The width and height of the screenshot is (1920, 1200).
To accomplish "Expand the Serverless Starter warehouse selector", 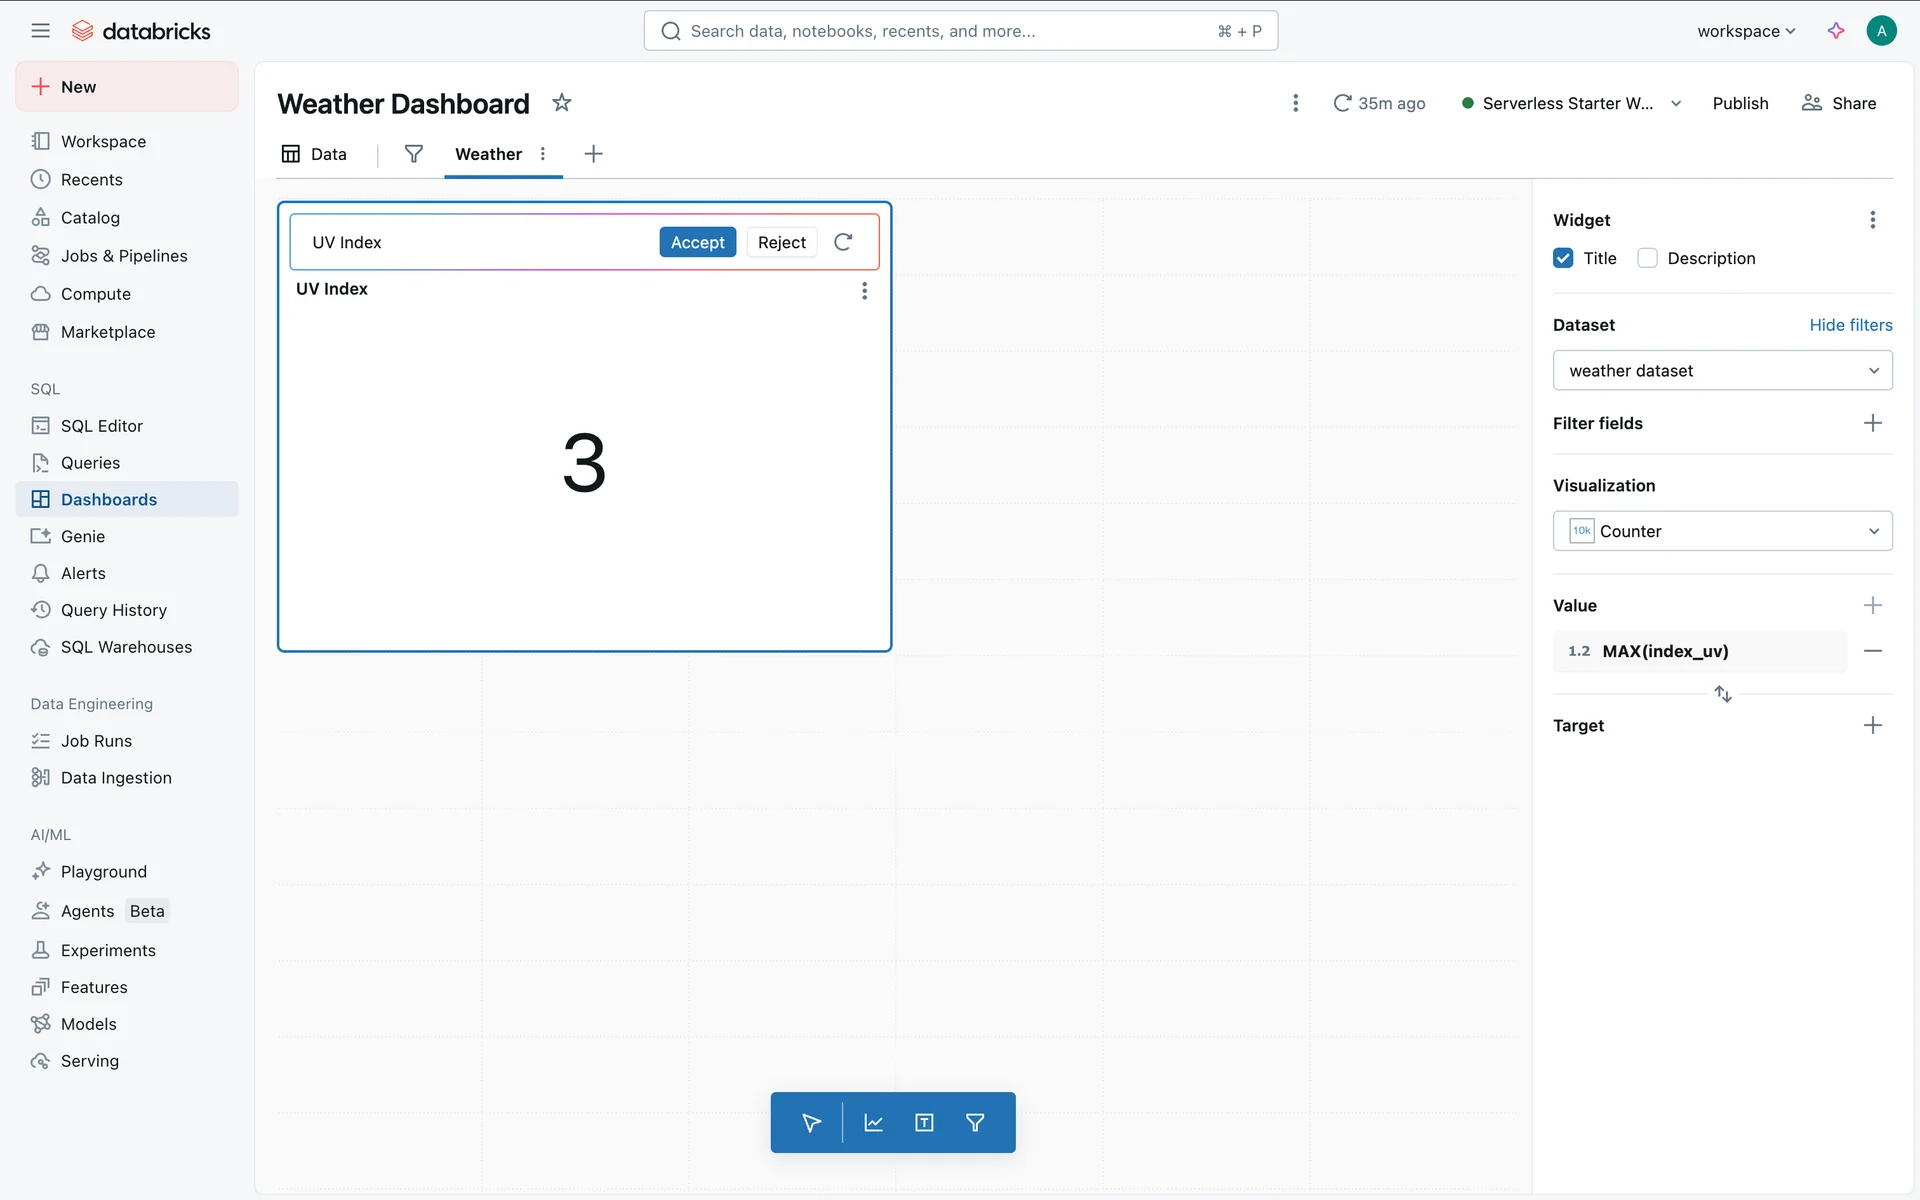I will [1676, 104].
